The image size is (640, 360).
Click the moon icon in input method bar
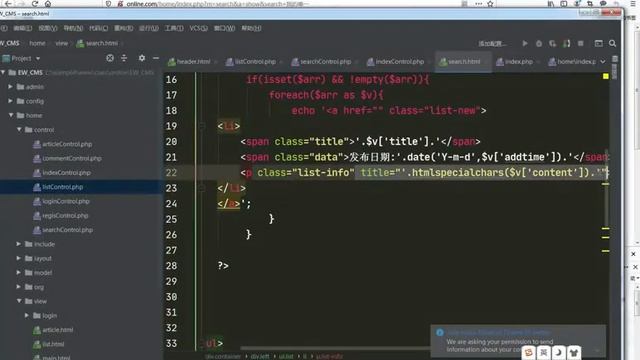coord(559,353)
